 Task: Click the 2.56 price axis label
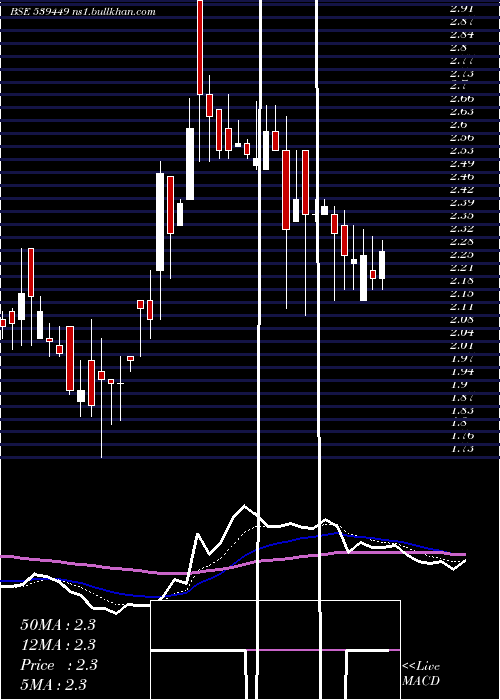(462, 138)
